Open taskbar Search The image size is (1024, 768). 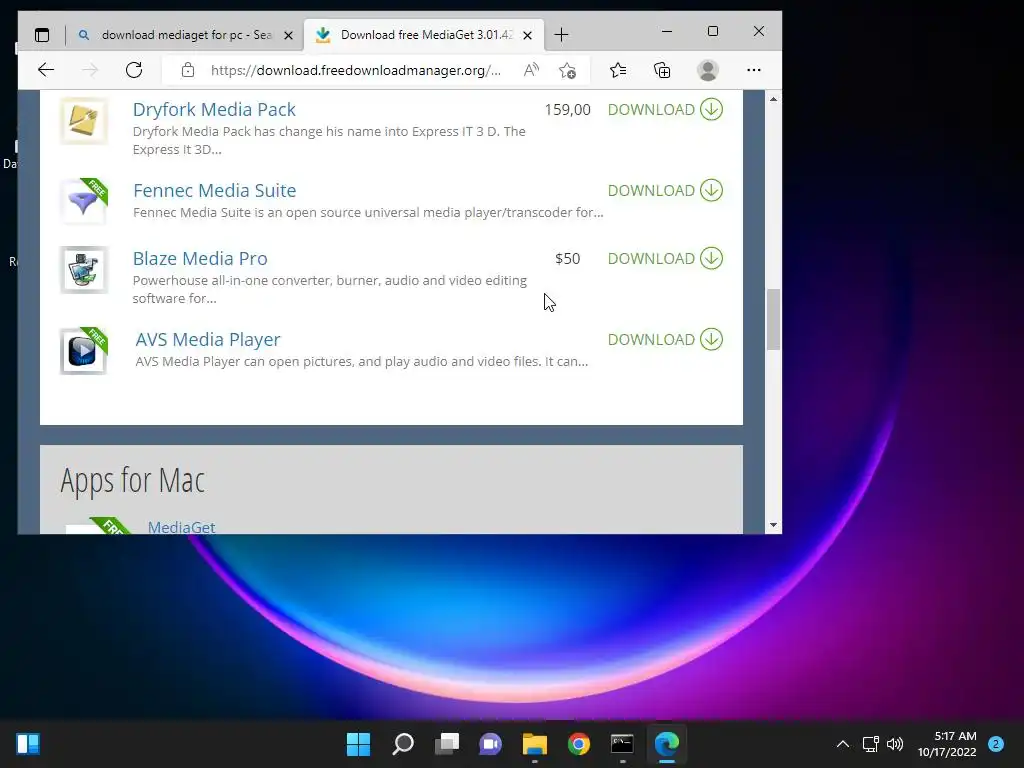click(x=403, y=744)
